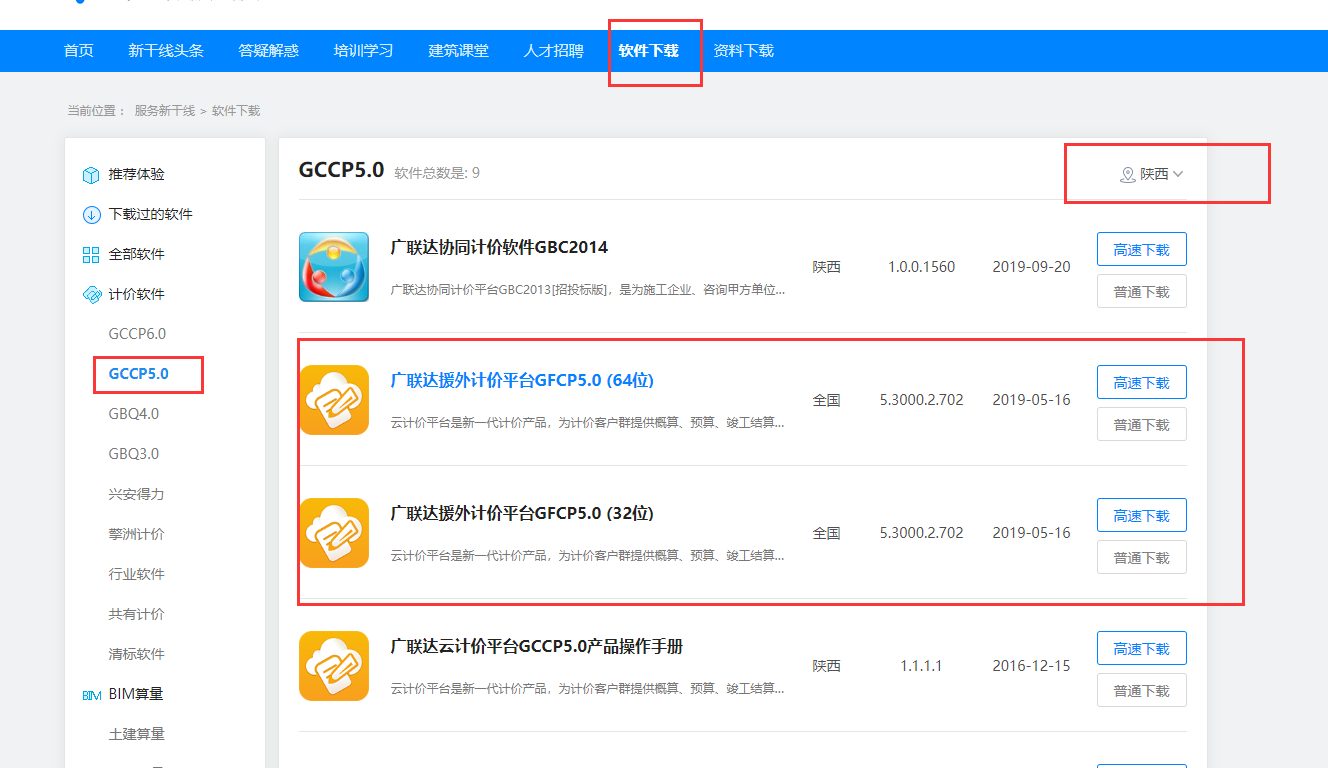Select GCCP5.0 in the sidebar
The height and width of the screenshot is (768, 1328).
tap(138, 374)
